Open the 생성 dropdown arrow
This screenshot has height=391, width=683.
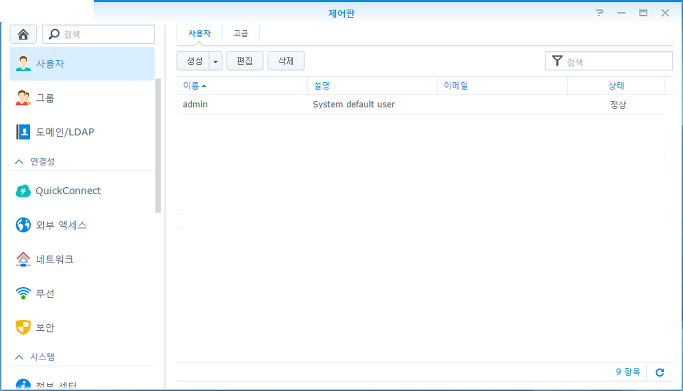(x=216, y=61)
